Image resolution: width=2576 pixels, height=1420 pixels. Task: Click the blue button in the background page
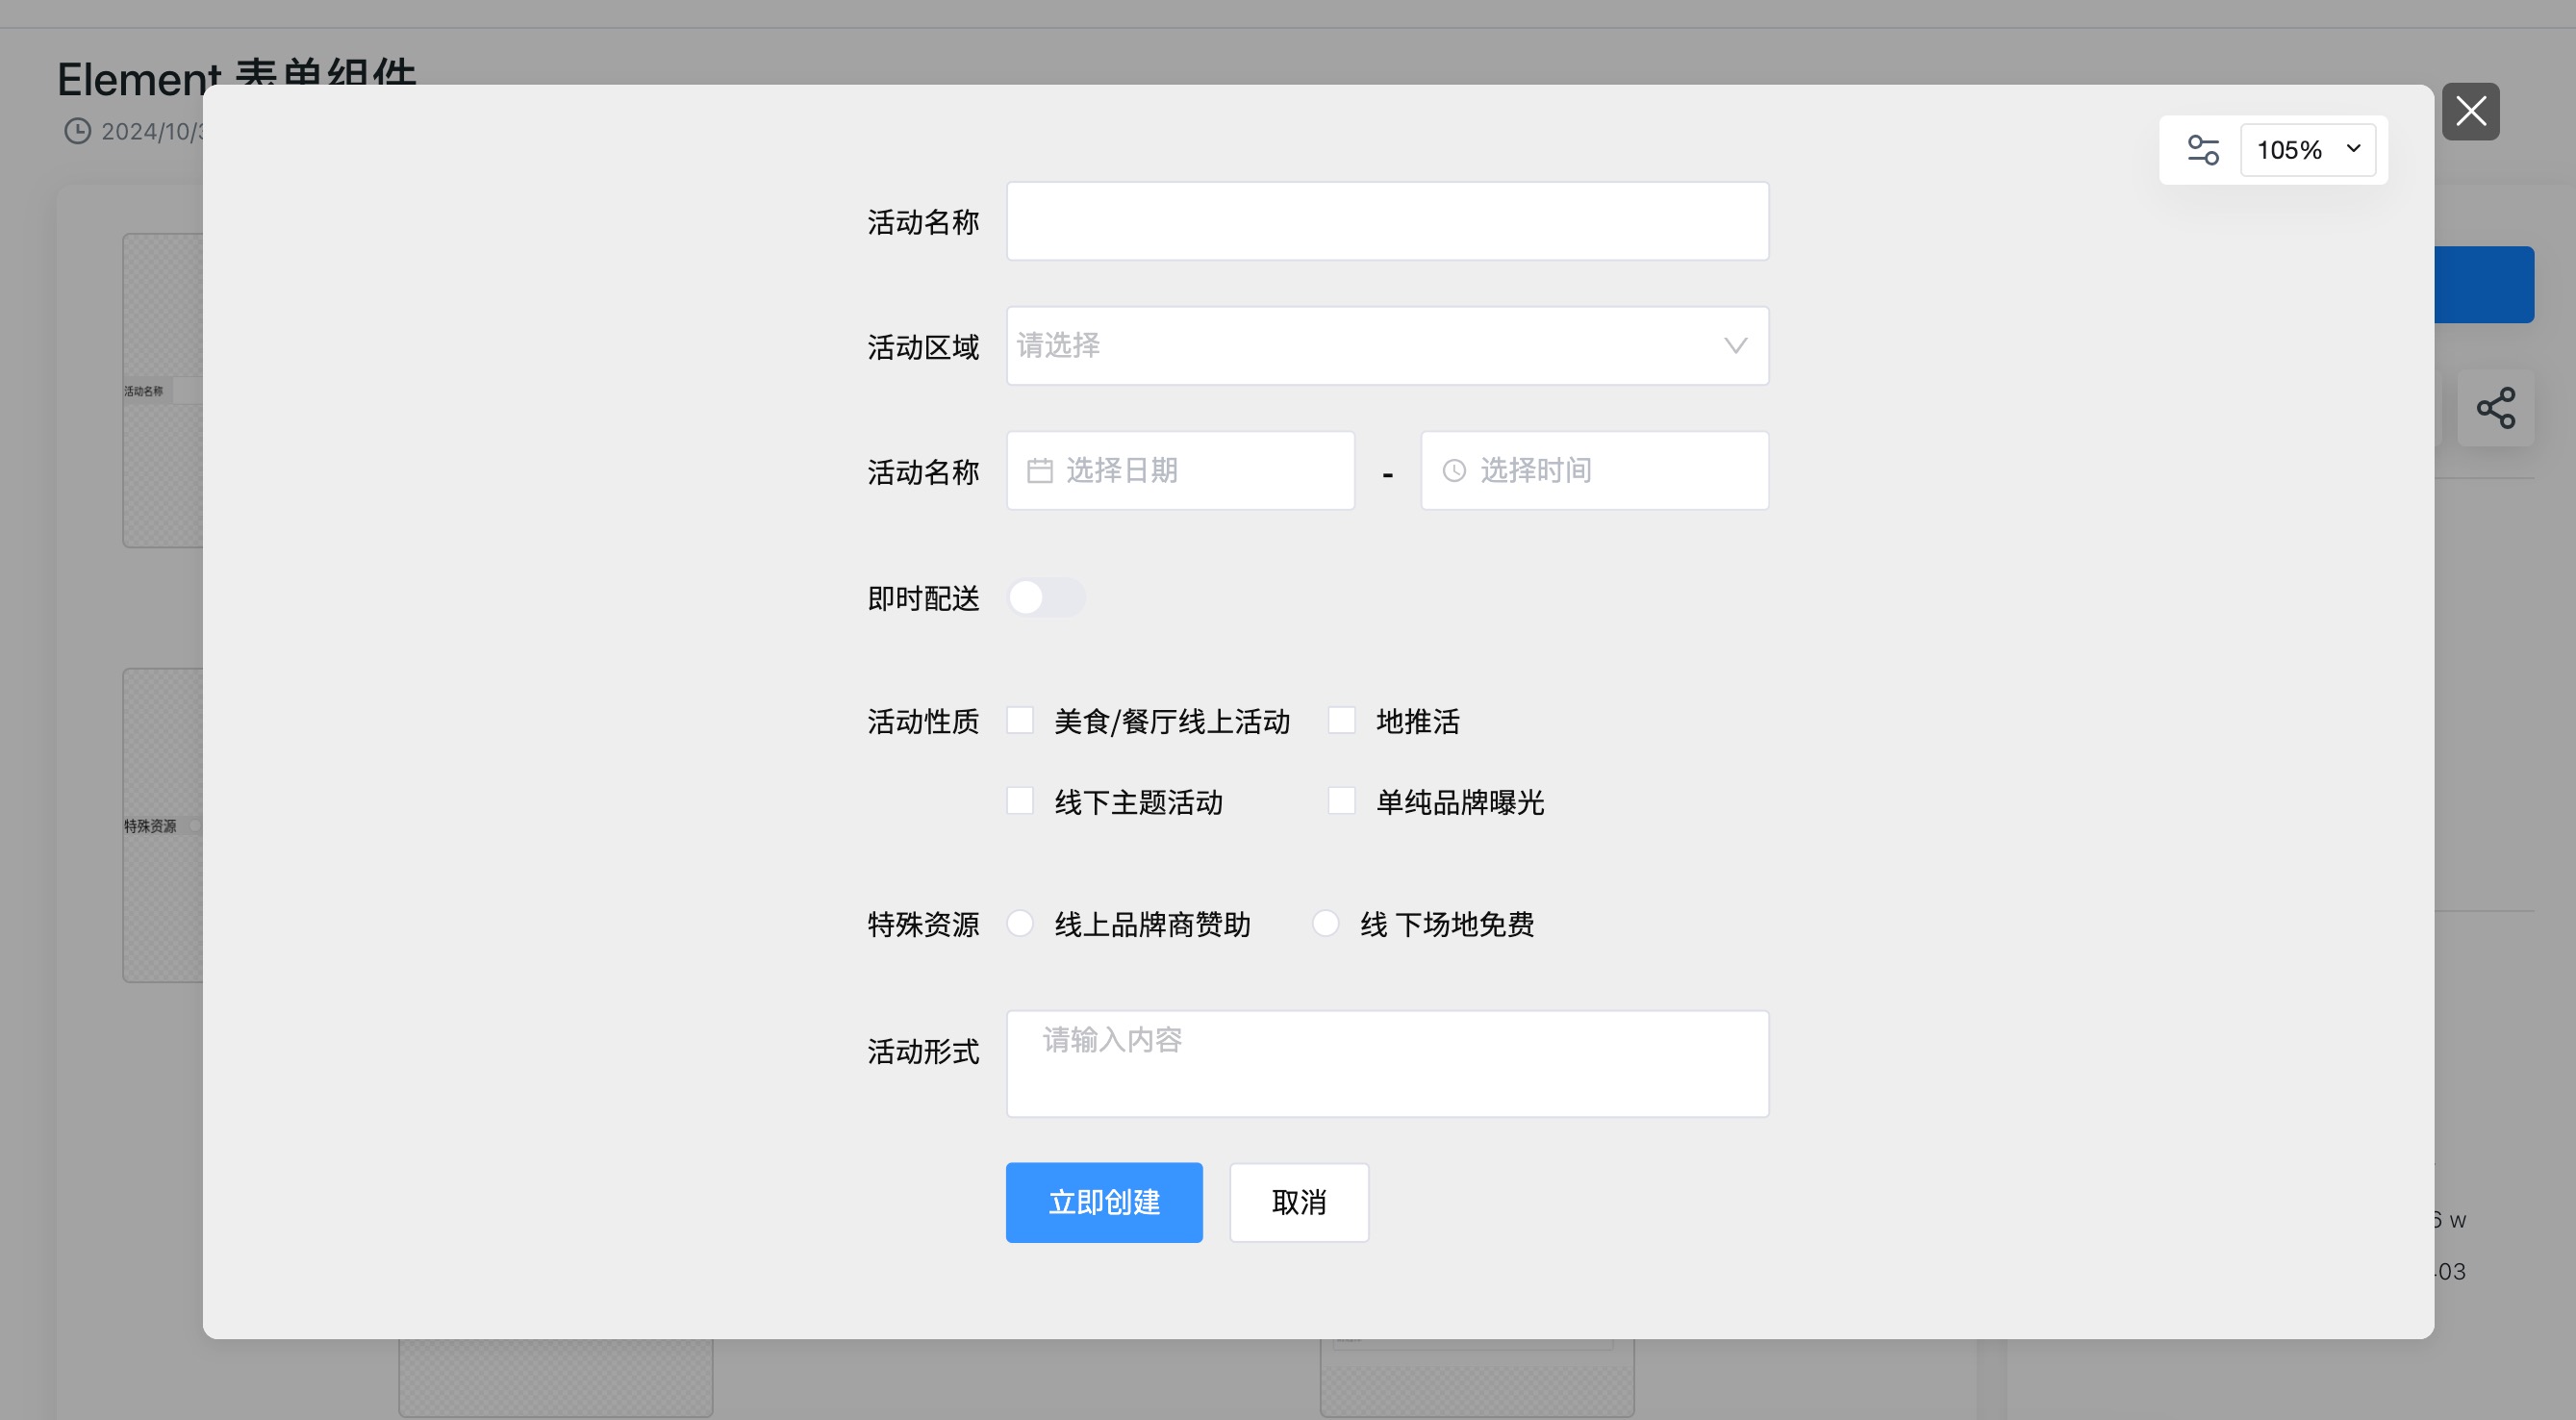coord(2484,285)
